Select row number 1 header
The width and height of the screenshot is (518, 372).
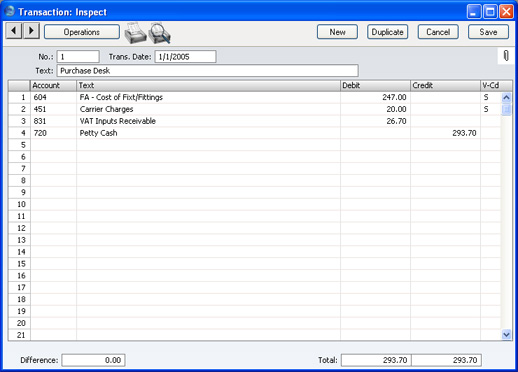tap(19, 97)
